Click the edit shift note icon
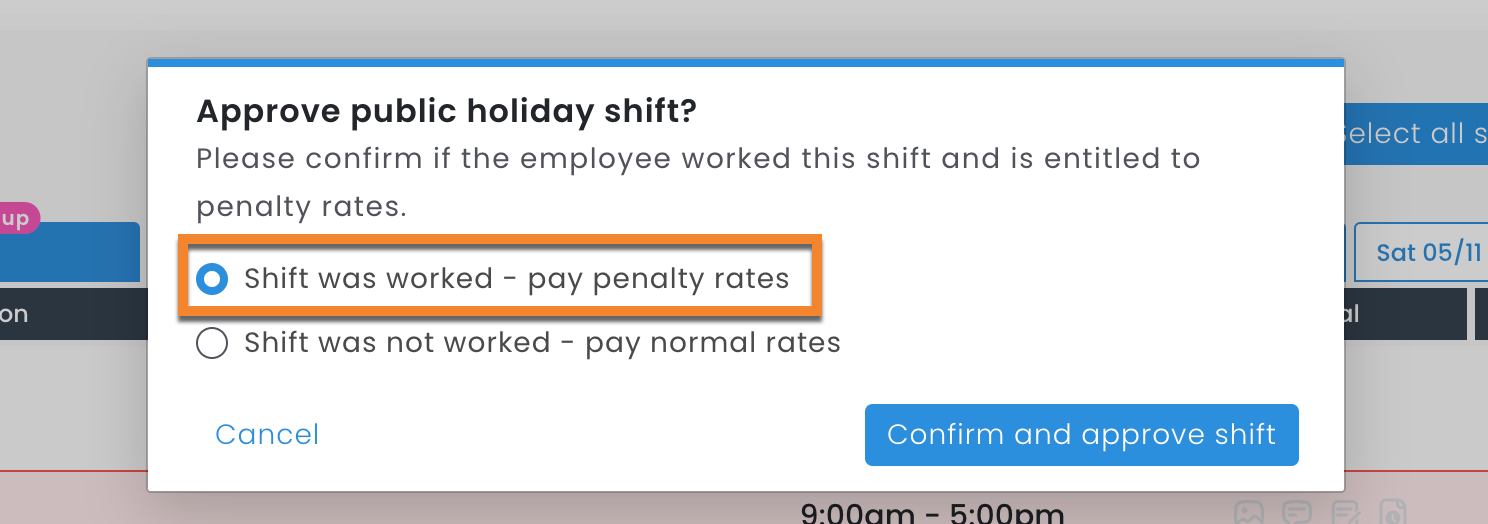 pos(1346,513)
